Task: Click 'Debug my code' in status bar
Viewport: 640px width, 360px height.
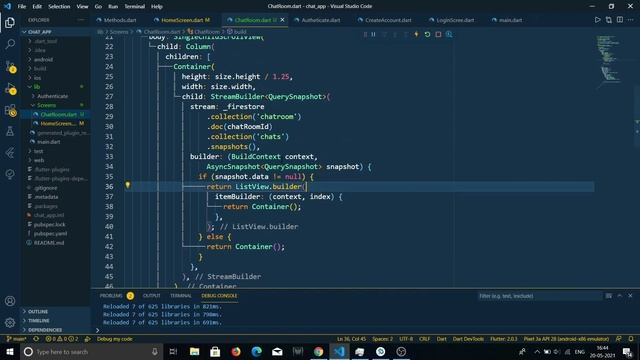Action: [114, 339]
